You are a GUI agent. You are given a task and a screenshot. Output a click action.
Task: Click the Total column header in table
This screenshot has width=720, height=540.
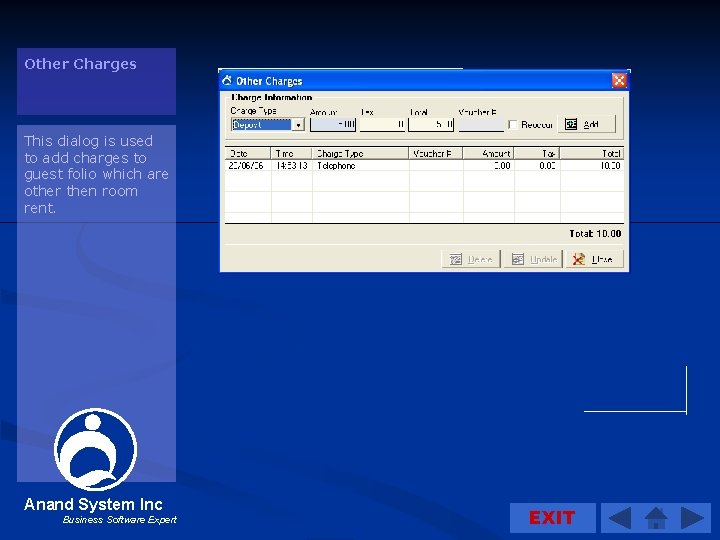pyautogui.click(x=592, y=153)
